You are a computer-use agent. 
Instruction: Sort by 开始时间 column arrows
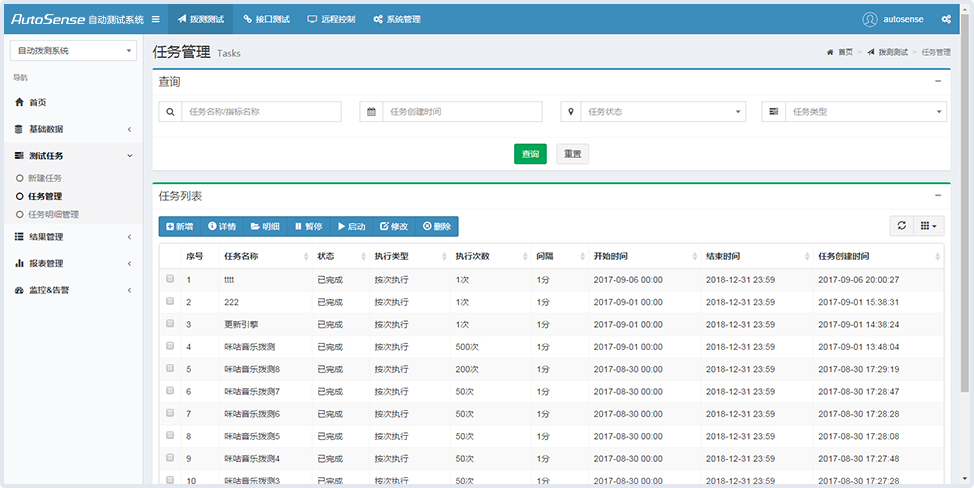[695, 256]
